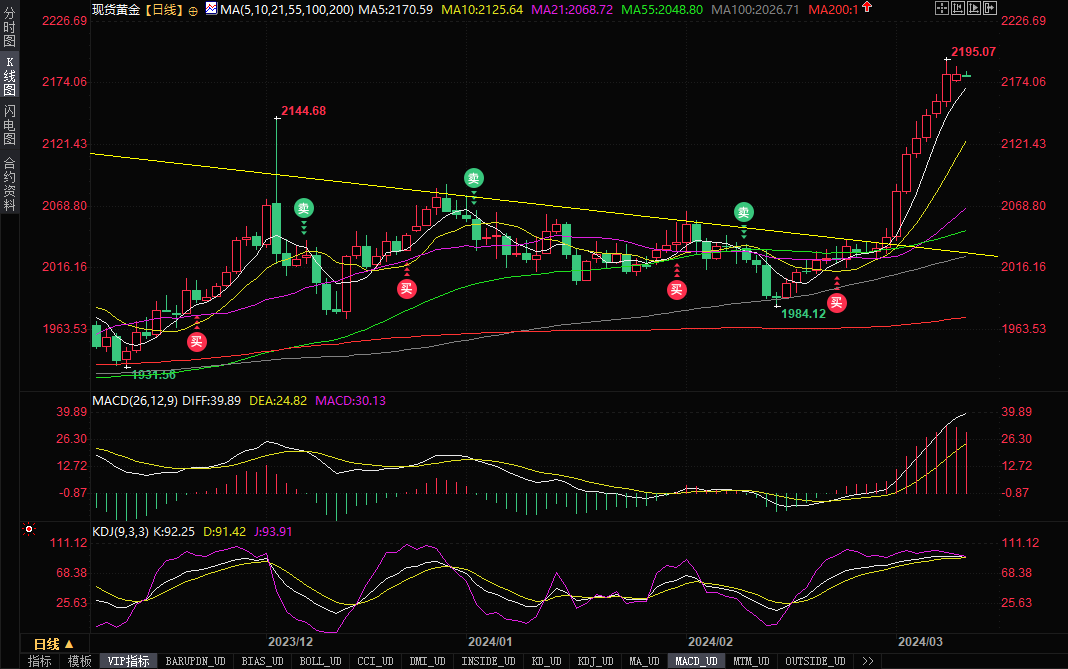Open the MA(5,10,21,55,100,200) indicator settings

click(x=285, y=9)
